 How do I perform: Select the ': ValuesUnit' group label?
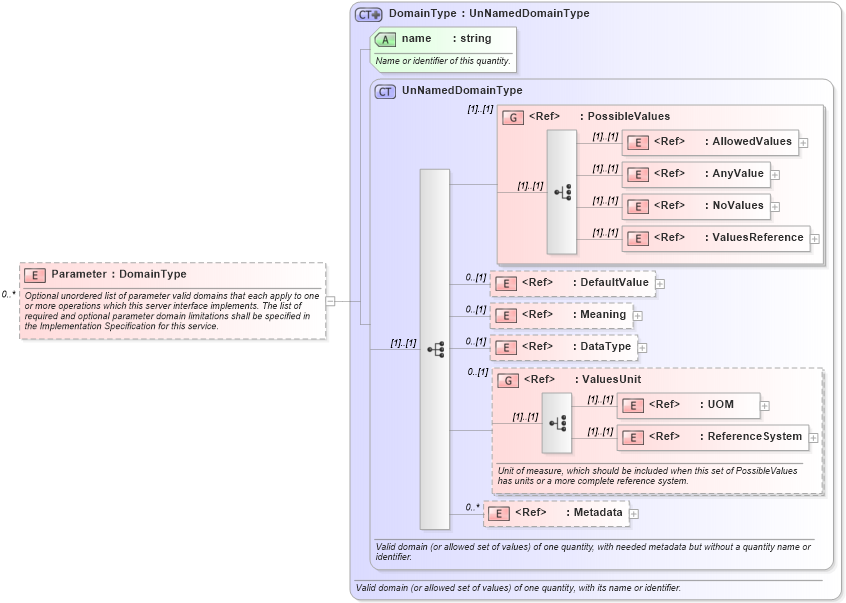(608, 379)
